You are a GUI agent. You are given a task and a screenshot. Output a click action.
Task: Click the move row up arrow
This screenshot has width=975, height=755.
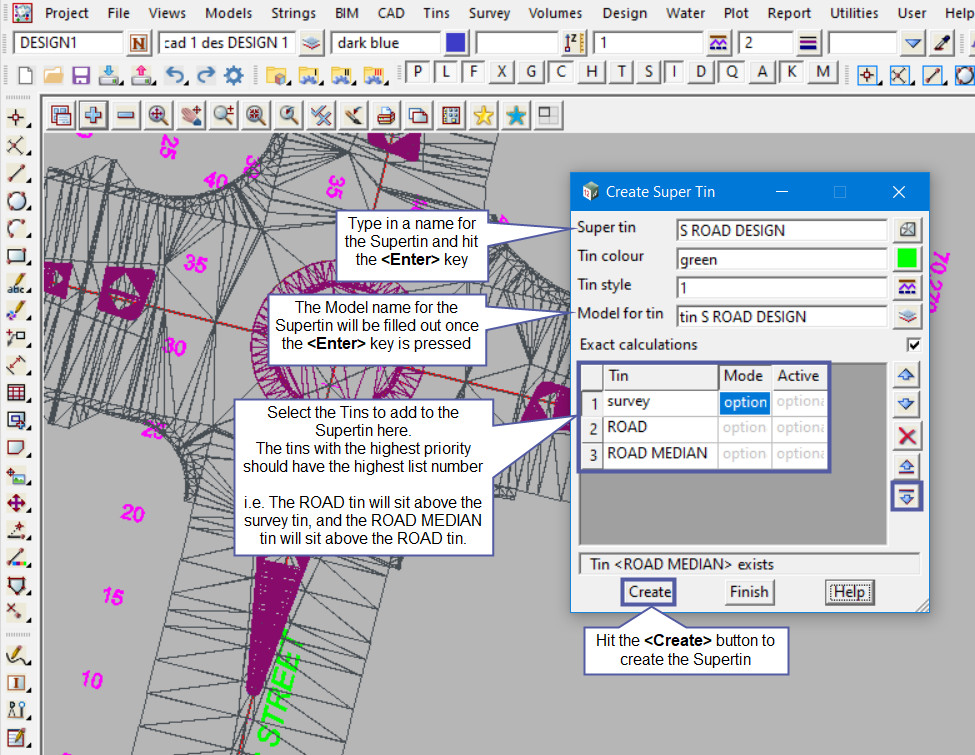coord(908,375)
